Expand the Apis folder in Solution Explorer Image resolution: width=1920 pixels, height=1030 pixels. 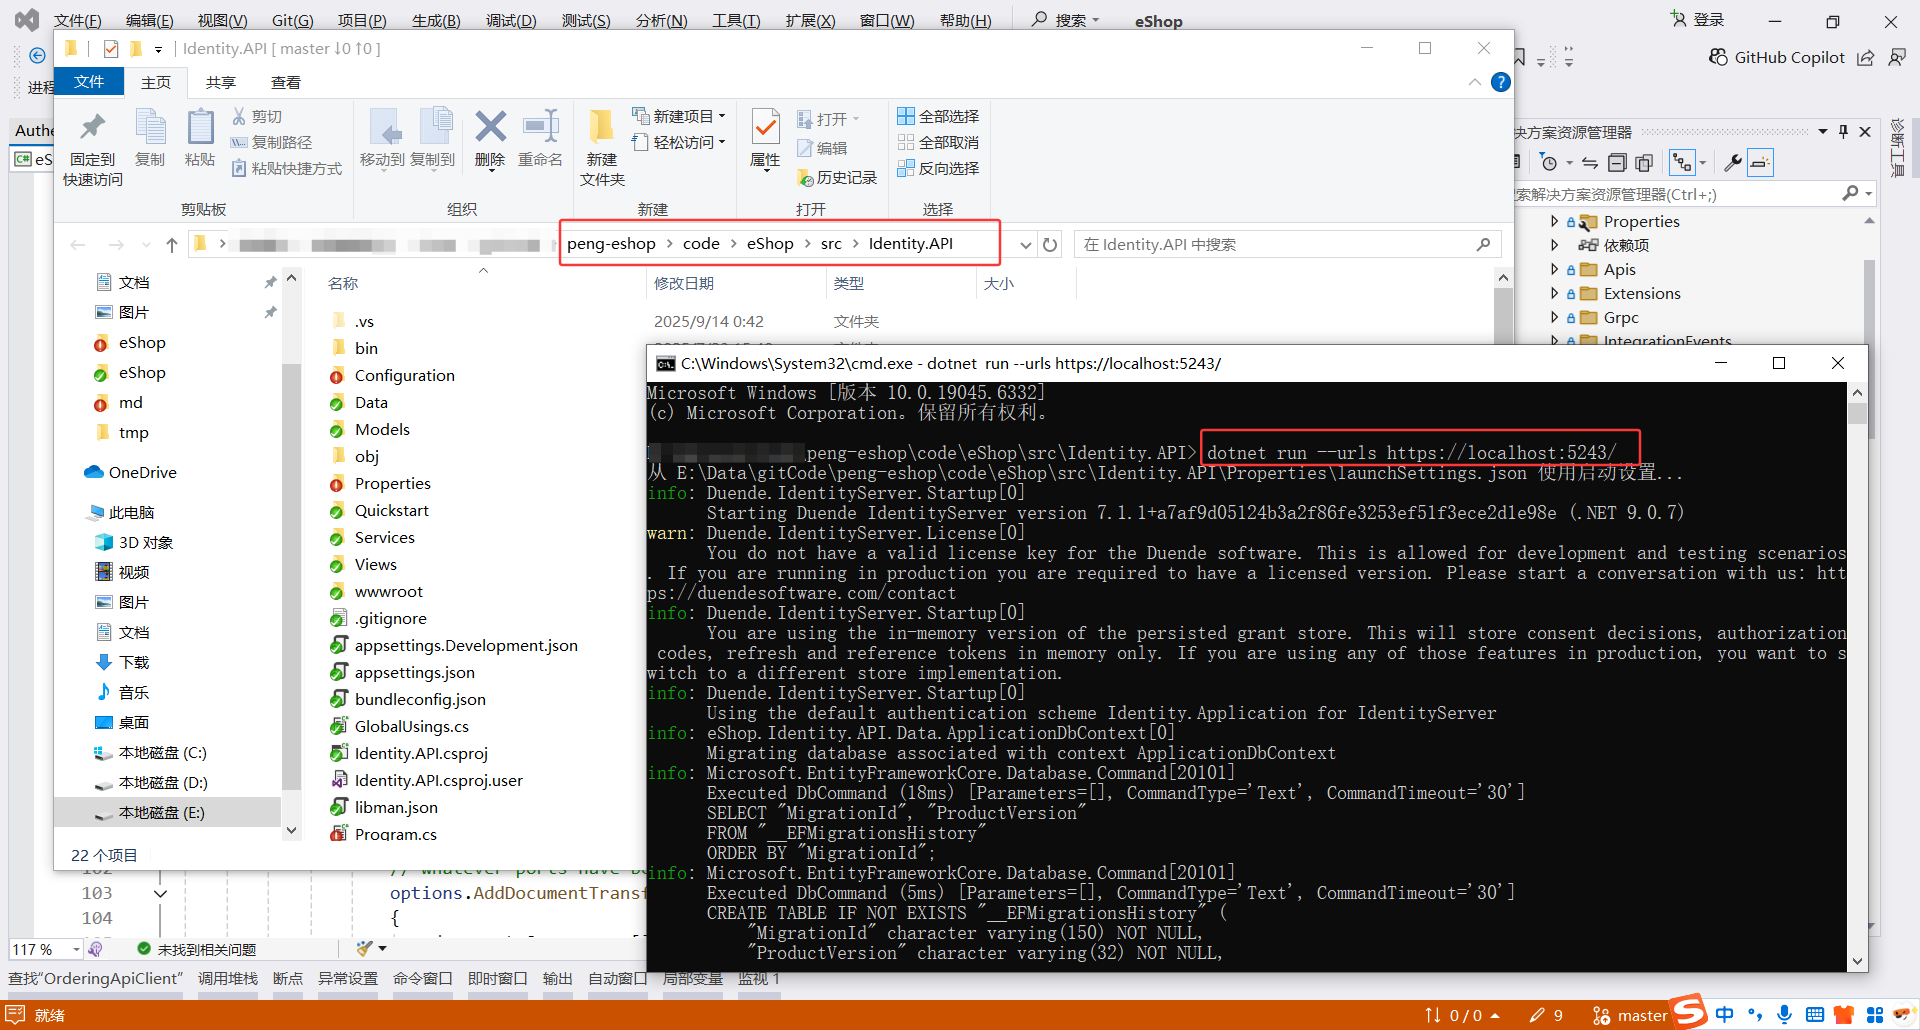pyautogui.click(x=1554, y=270)
